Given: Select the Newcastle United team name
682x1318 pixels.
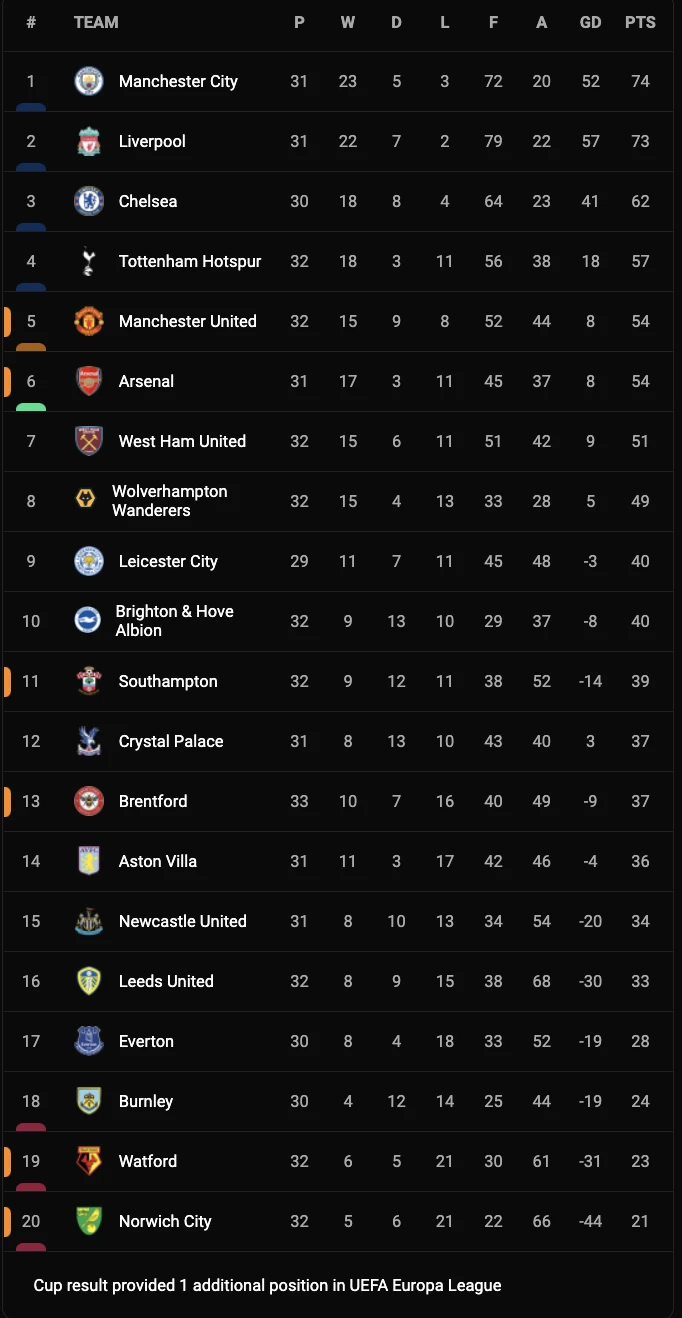Looking at the screenshot, I should [182, 921].
